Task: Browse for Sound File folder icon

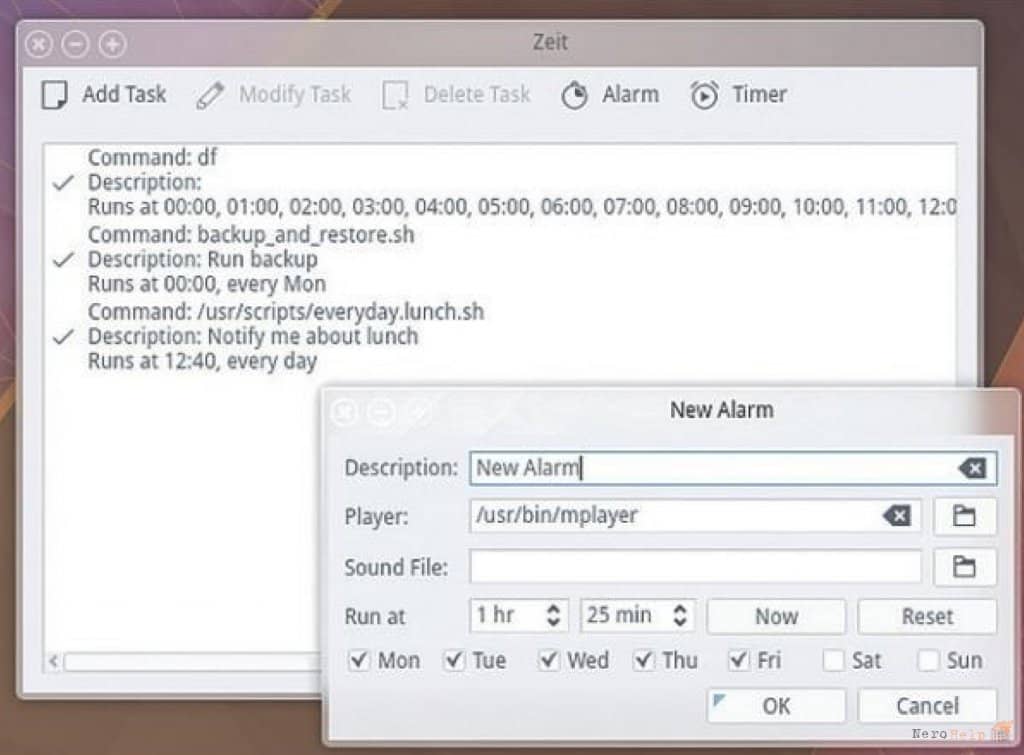Action: coord(965,566)
